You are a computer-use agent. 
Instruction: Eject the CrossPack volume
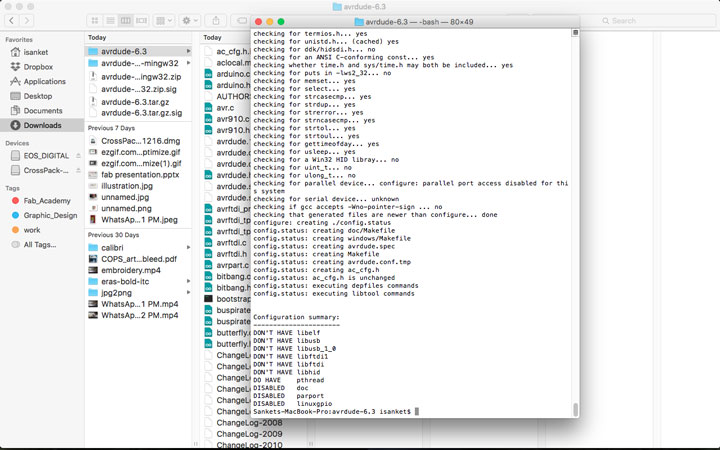pyautogui.click(x=78, y=170)
